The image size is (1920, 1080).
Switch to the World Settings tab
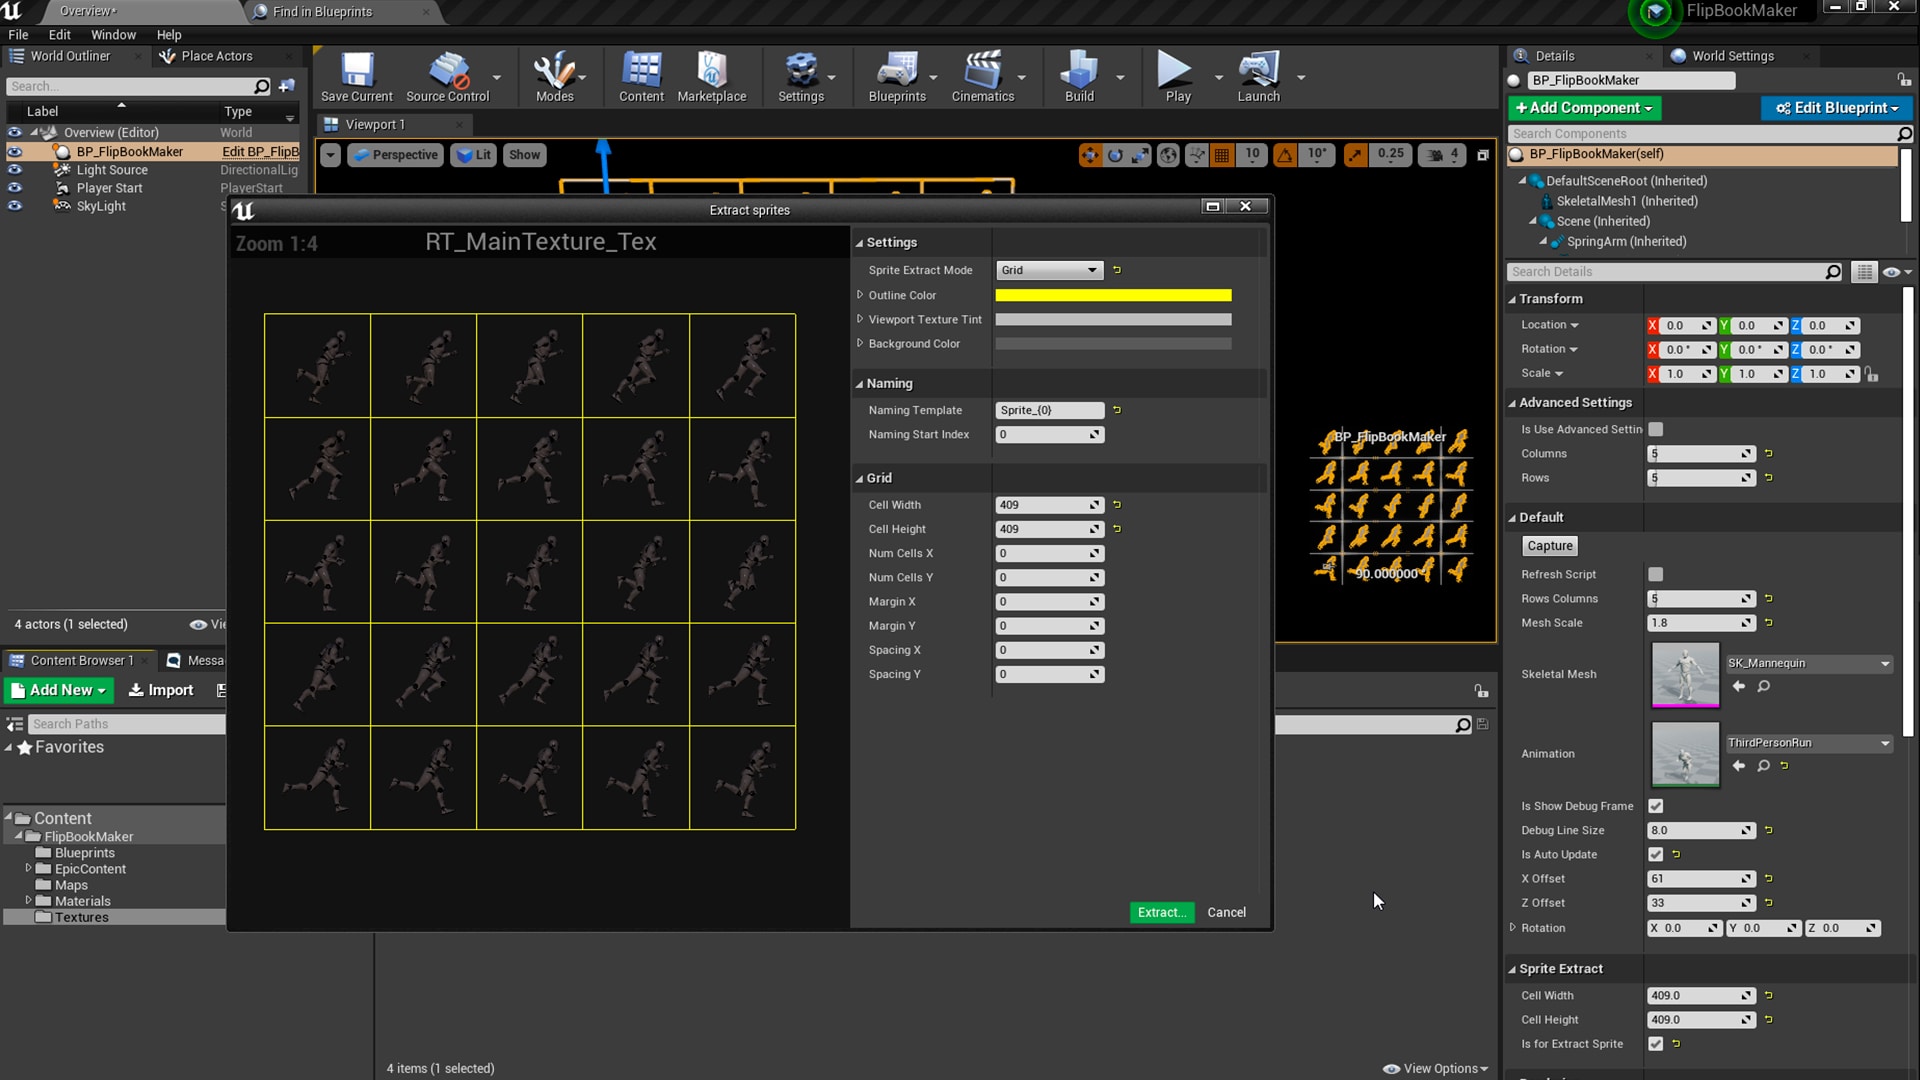coord(1732,56)
